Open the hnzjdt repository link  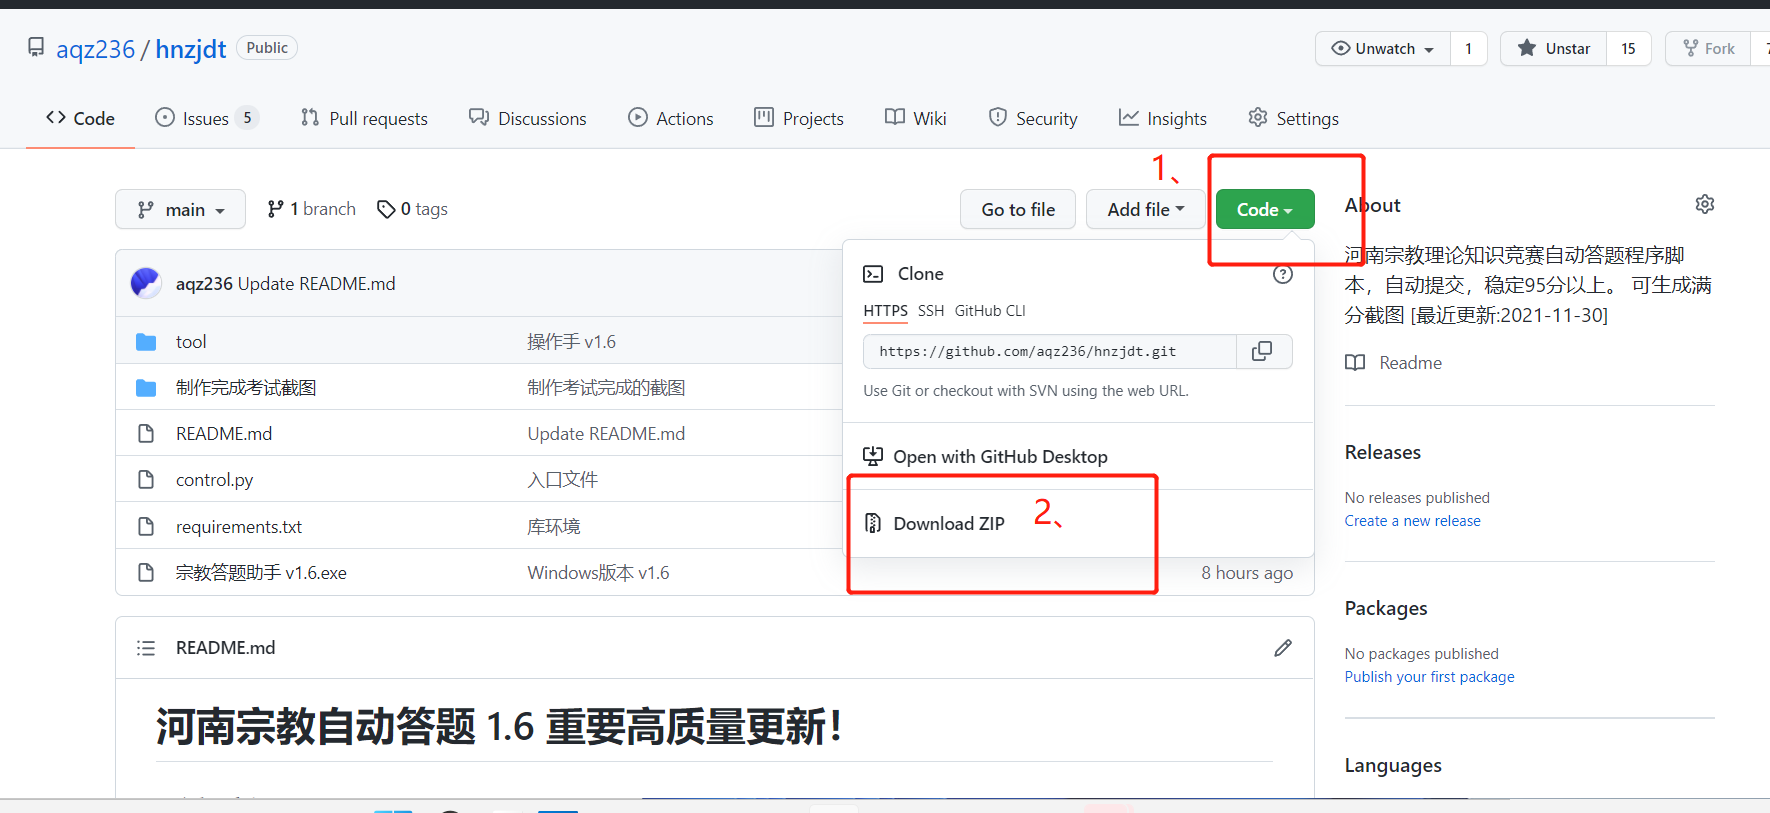click(191, 49)
